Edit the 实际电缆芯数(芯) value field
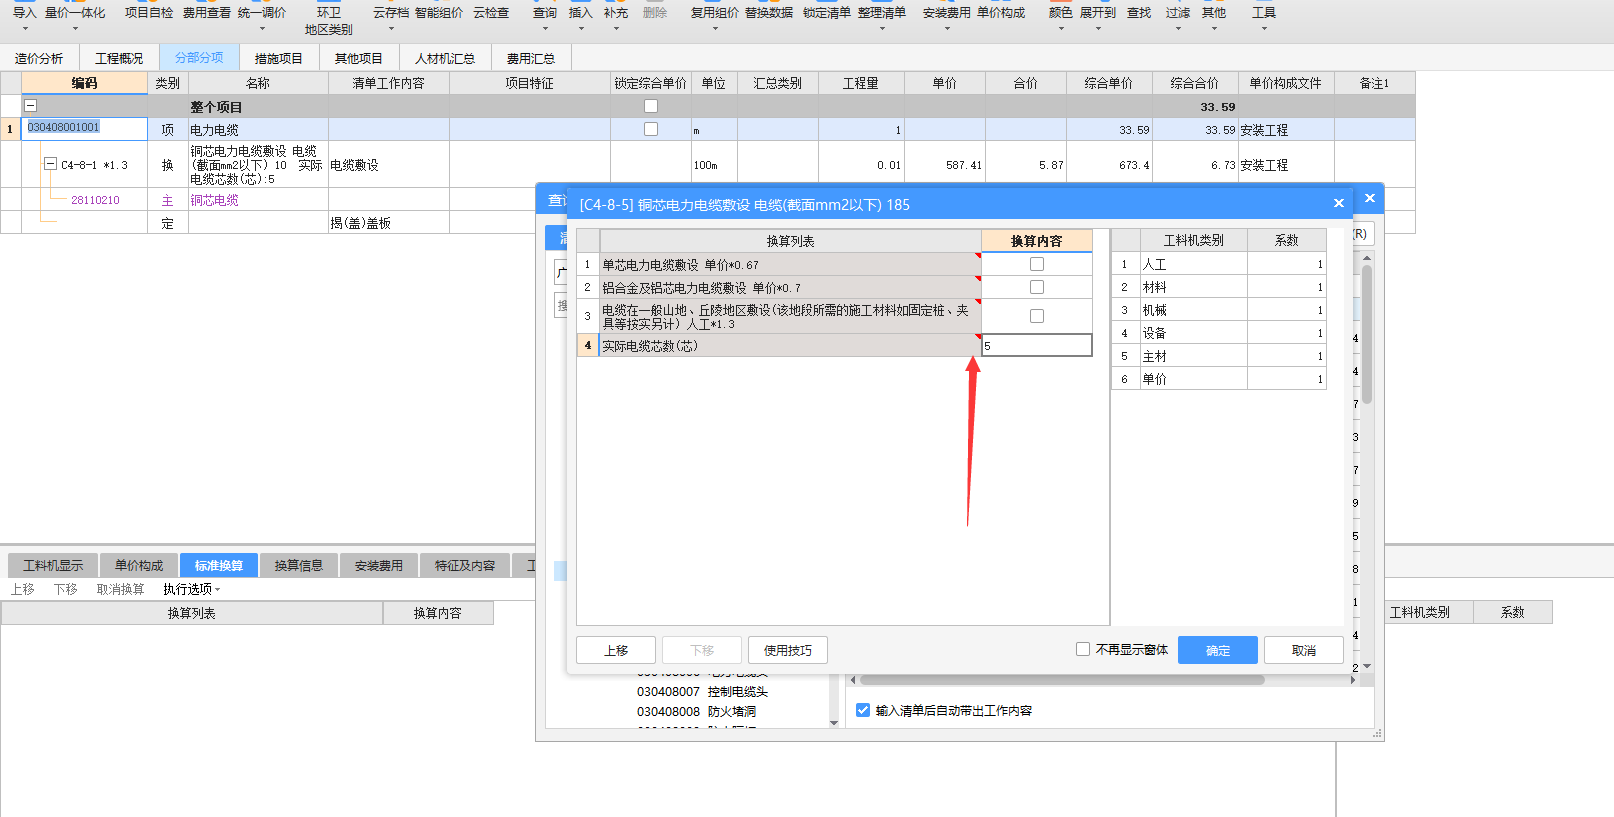The width and height of the screenshot is (1614, 817). click(1037, 345)
